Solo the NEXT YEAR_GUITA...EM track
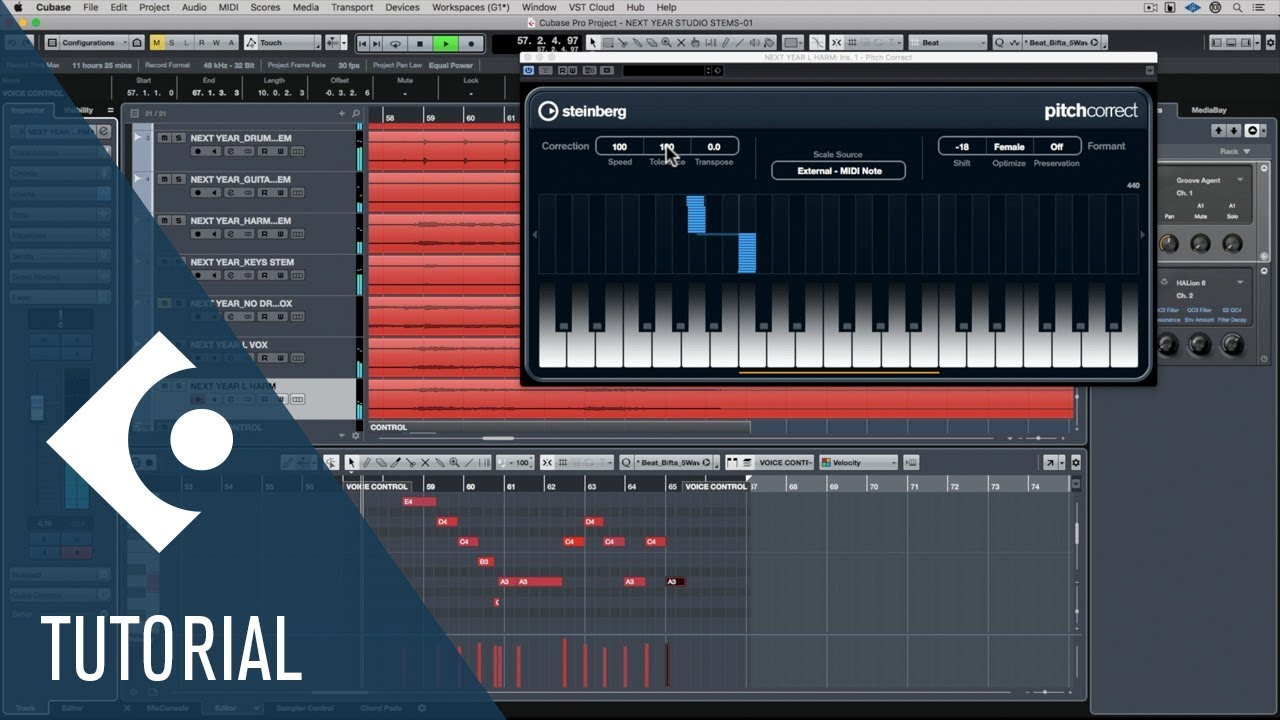 click(x=178, y=179)
